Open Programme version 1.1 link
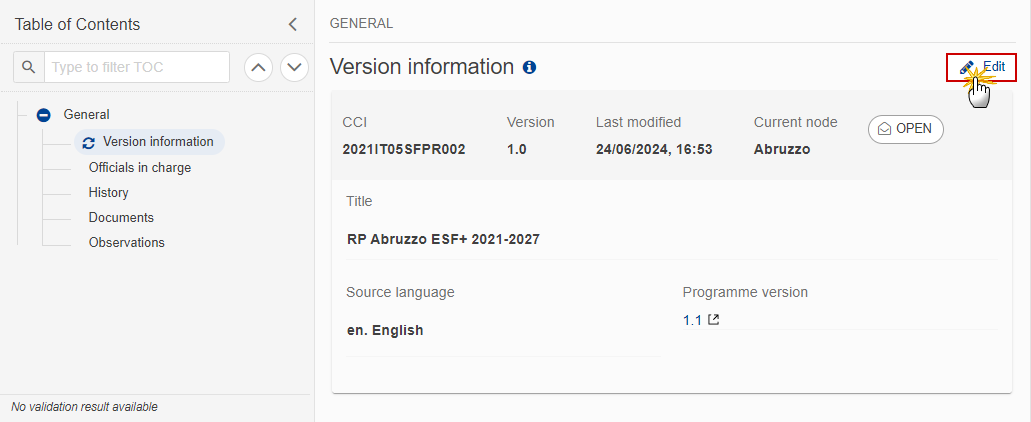Screen dimensions: 1031x422 click(692, 321)
